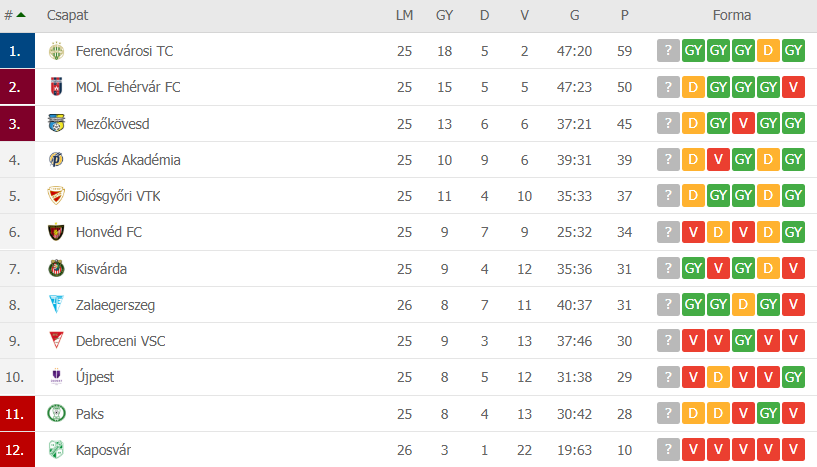This screenshot has width=817, height=467.
Task: Click the blue position 1 rank badge
Action: click(x=17, y=51)
